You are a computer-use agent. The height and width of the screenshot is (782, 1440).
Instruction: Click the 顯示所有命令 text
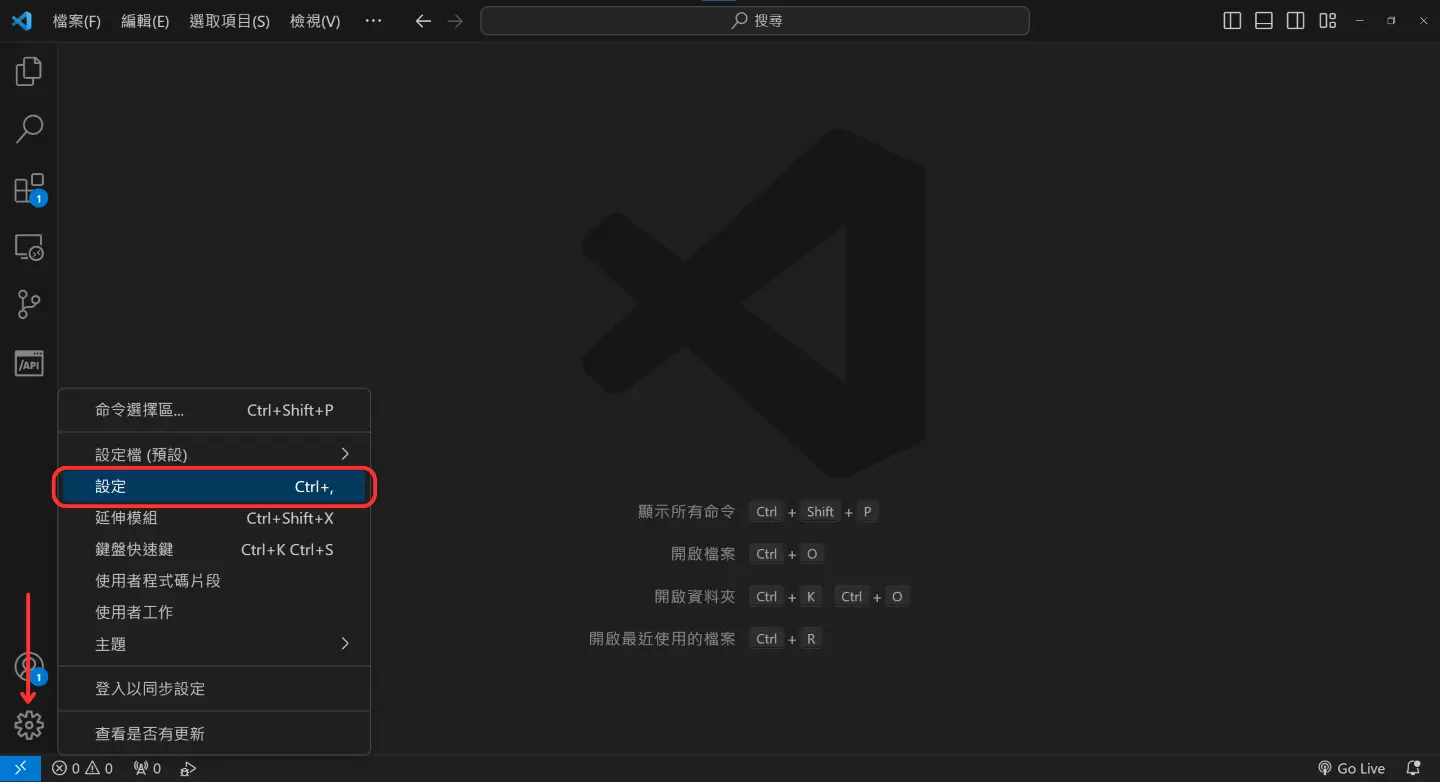(x=686, y=512)
